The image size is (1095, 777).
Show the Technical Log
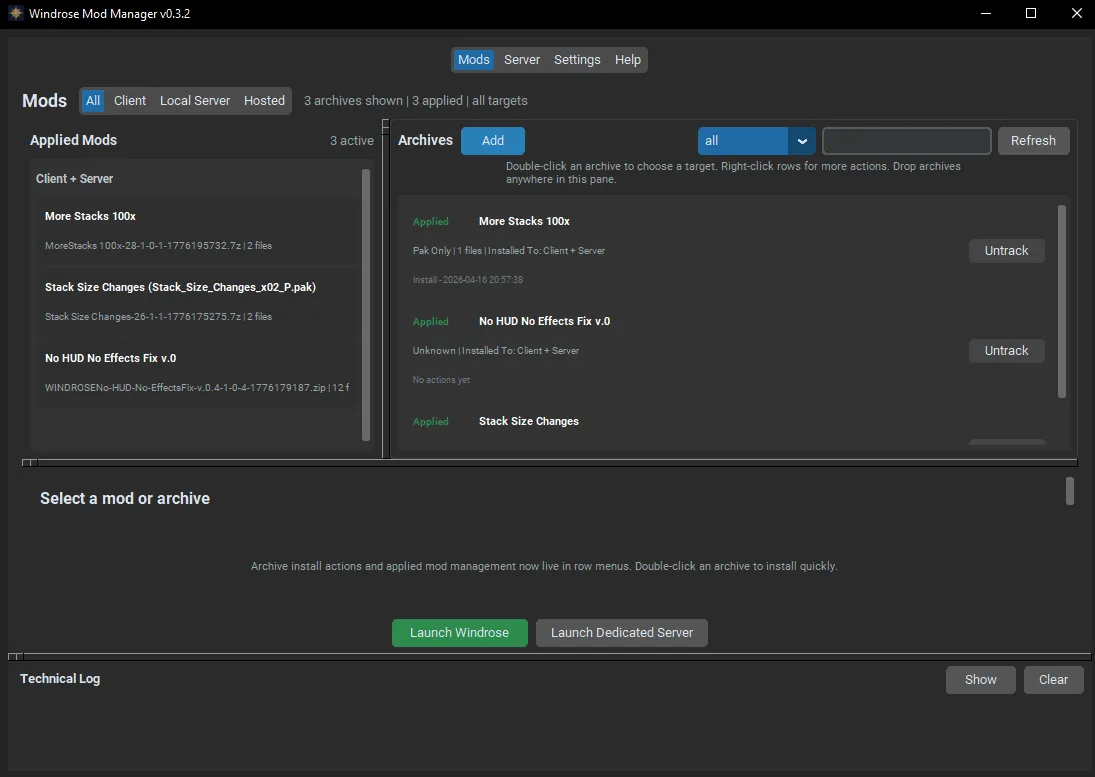point(980,679)
